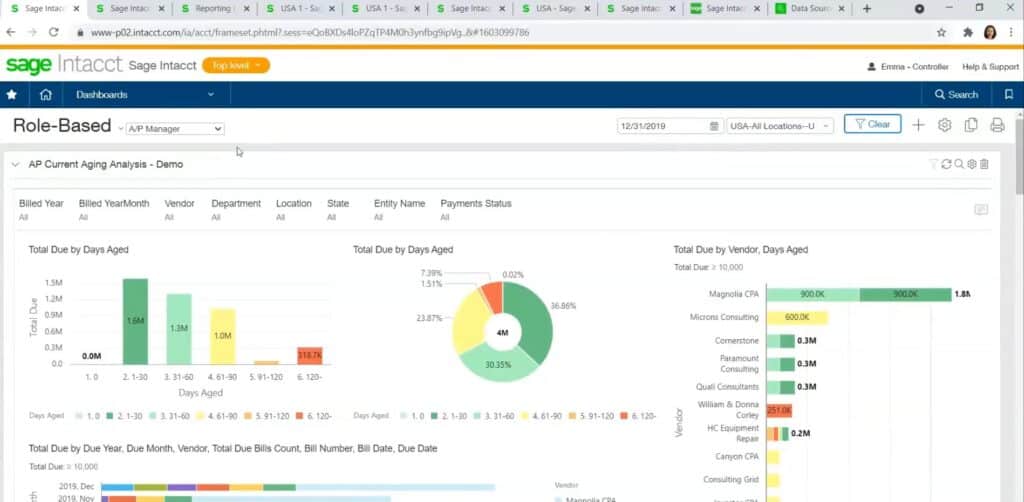Switch to the Data Sourc browser tab
Image resolution: width=1024 pixels, height=502 pixels.
(x=809, y=9)
